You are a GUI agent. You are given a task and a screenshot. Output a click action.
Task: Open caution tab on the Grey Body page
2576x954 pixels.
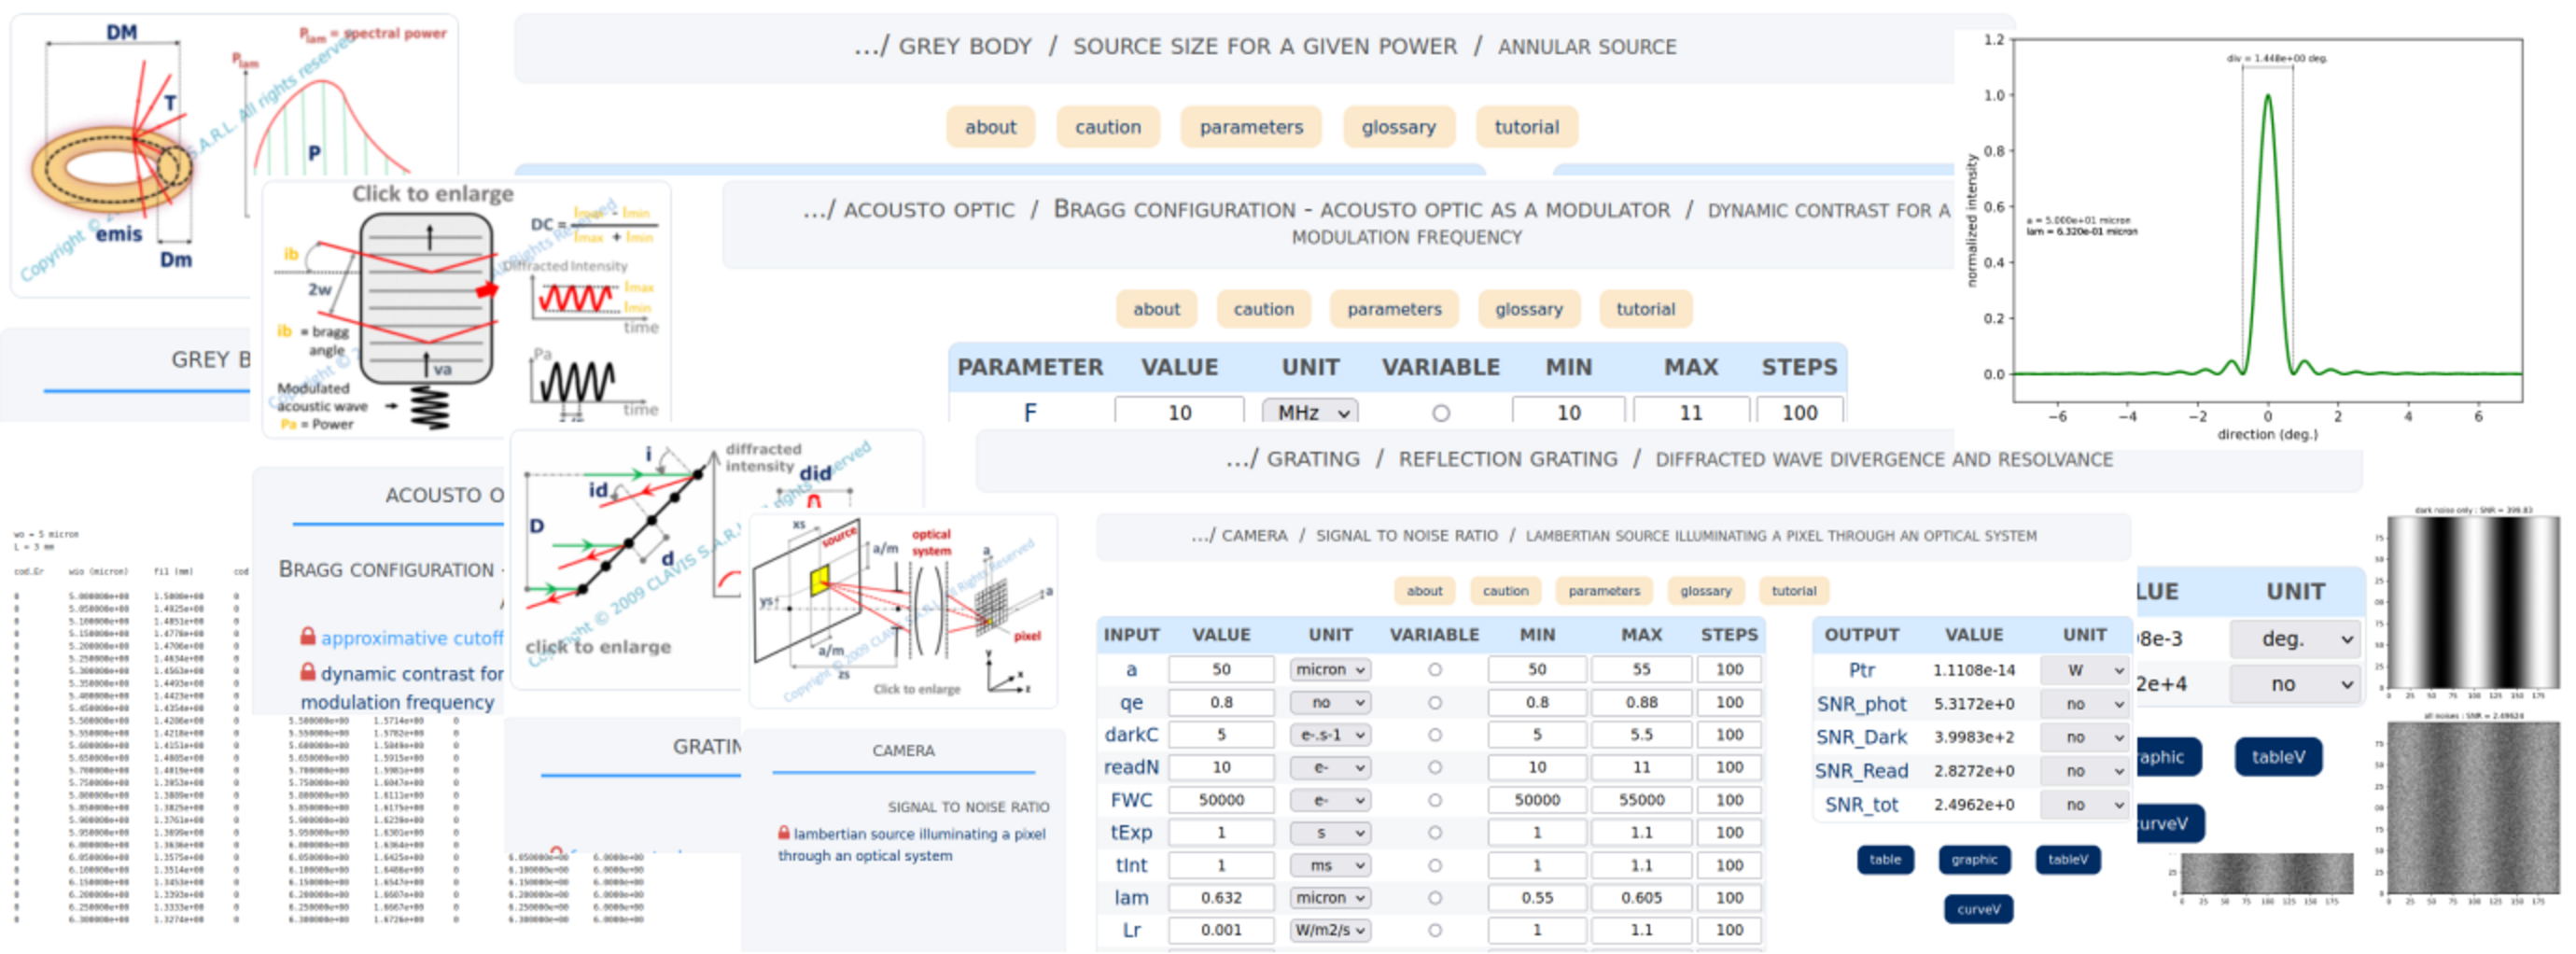click(x=1107, y=127)
